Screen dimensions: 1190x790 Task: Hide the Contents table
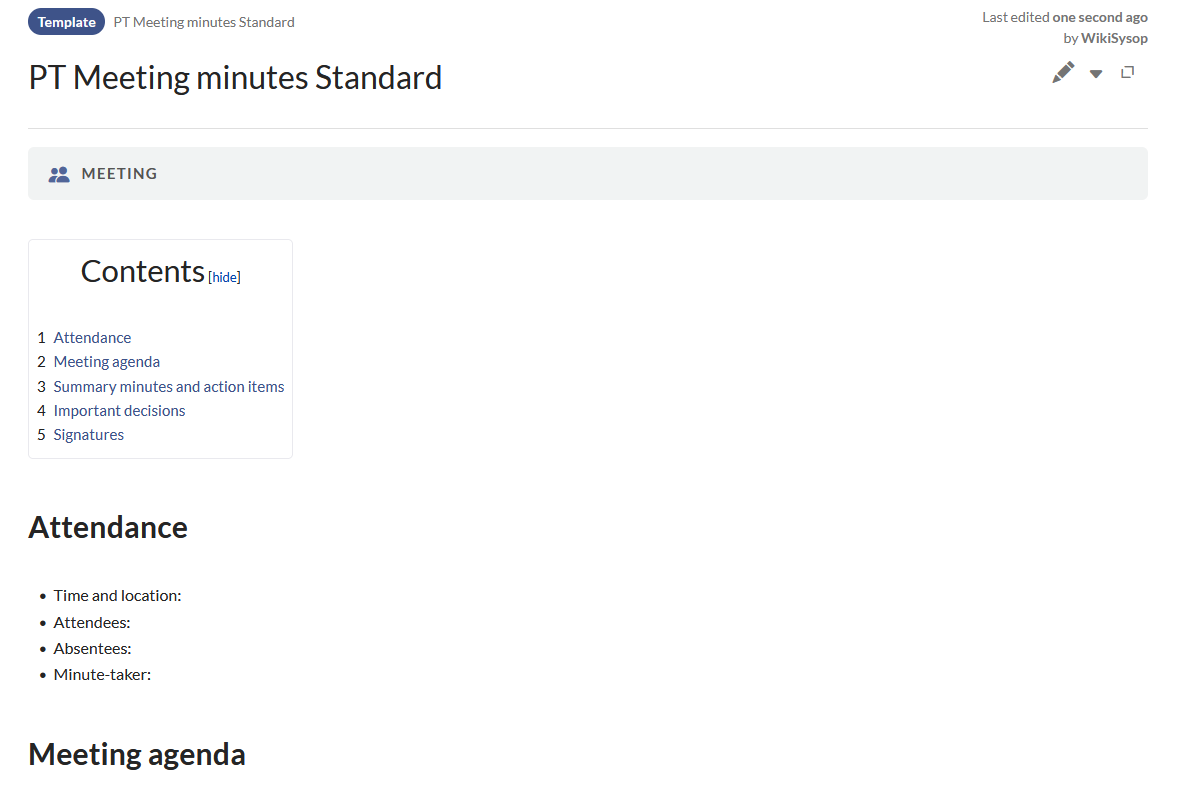(225, 277)
